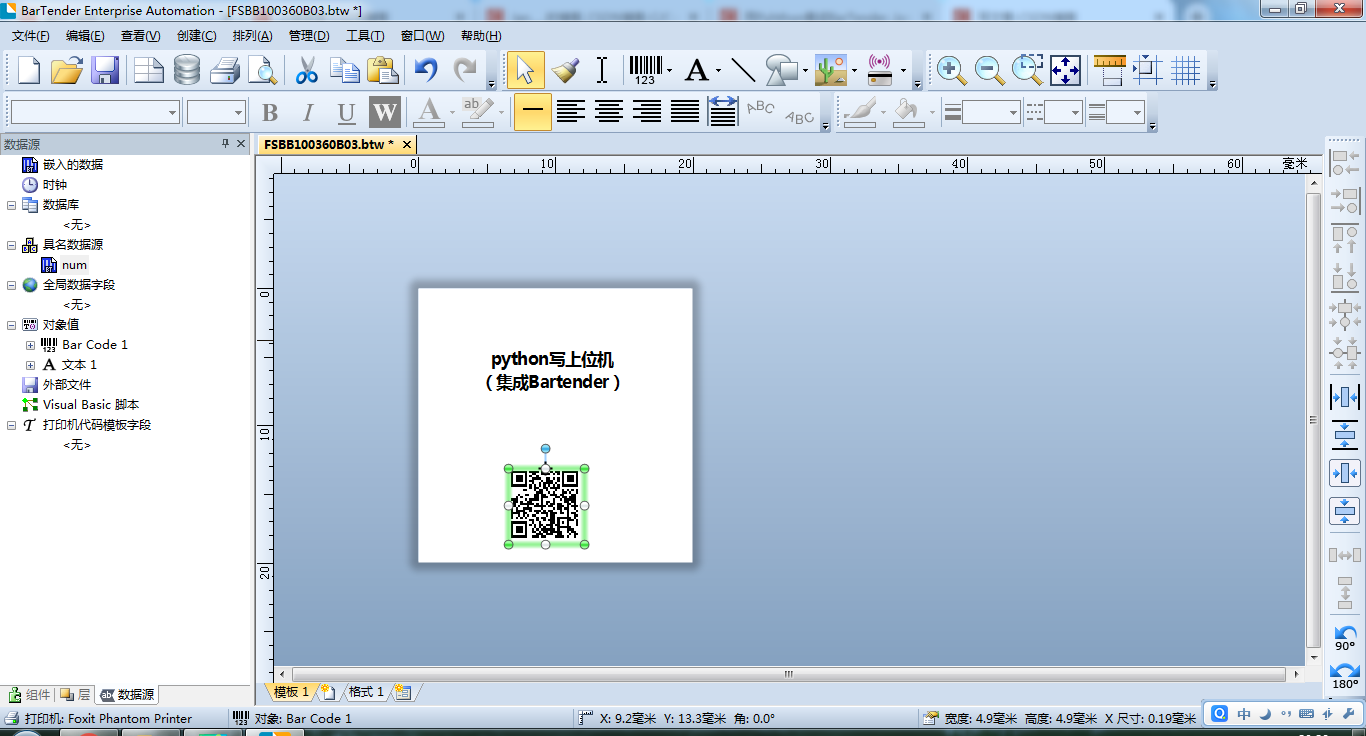
Task: Align text left
Action: (571, 112)
